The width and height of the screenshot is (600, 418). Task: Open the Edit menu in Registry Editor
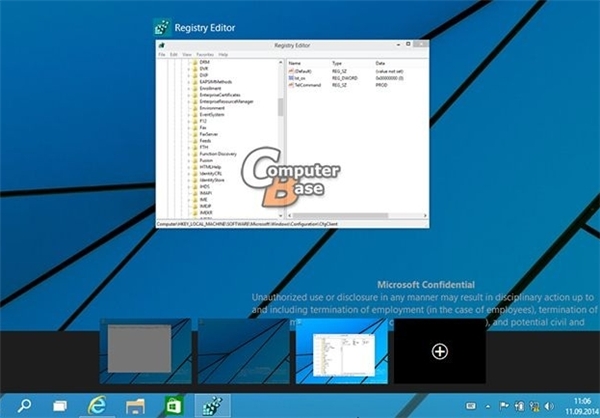[x=174, y=55]
